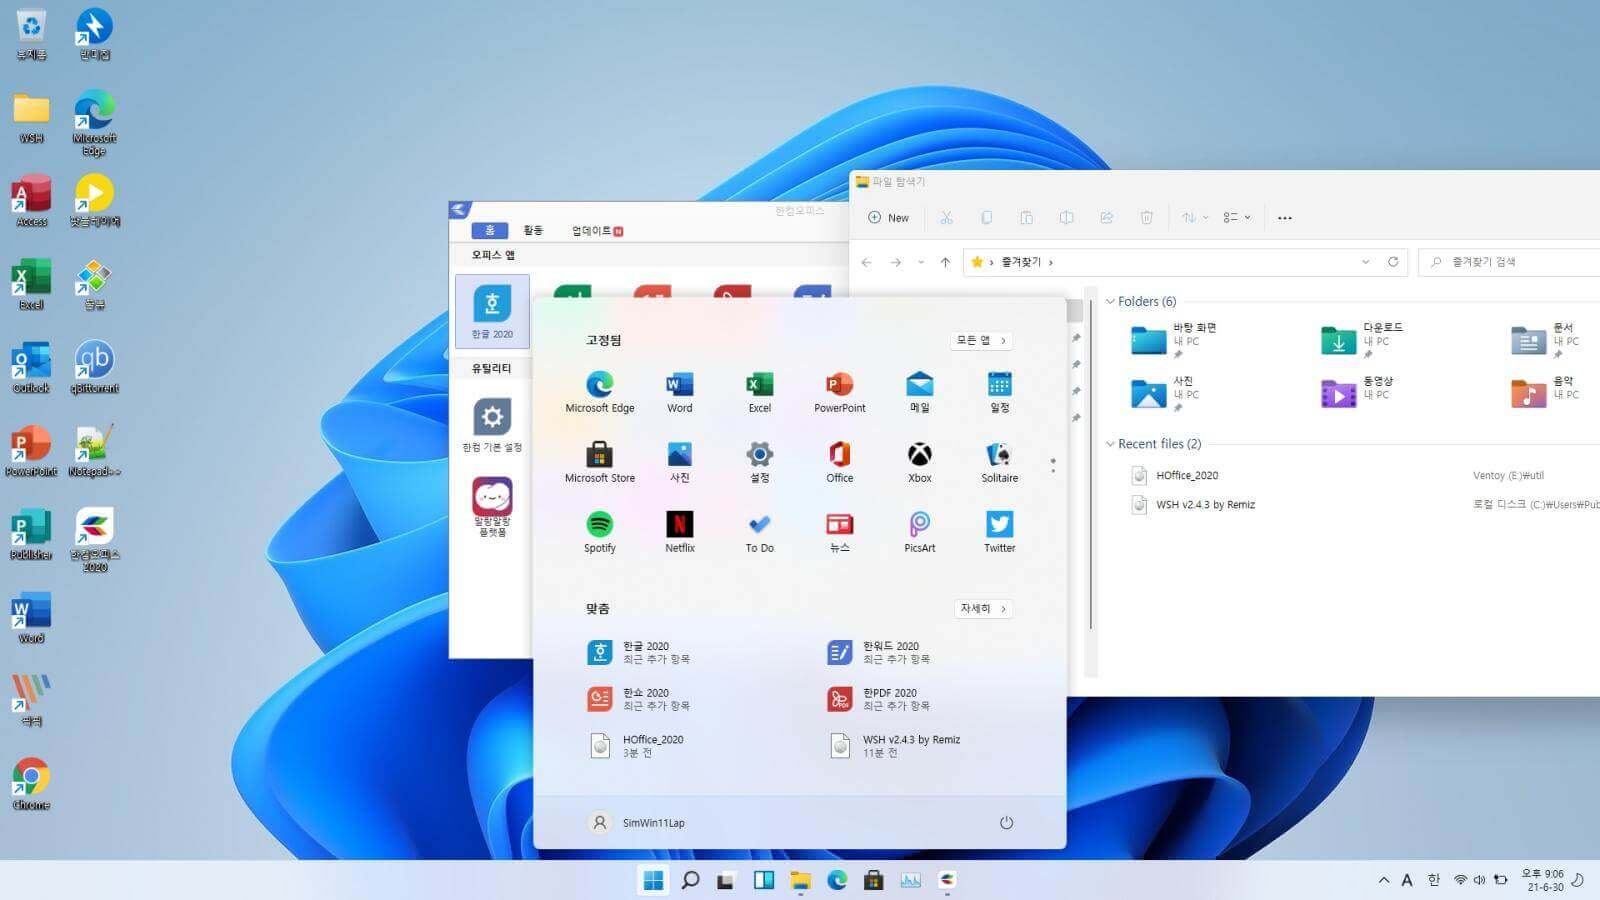Open the Xbox app tile

[919, 462]
